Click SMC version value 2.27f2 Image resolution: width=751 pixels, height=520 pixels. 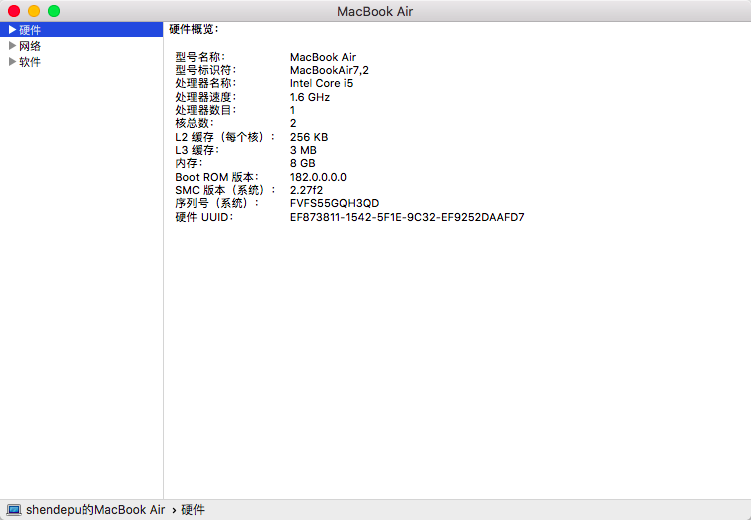tap(307, 190)
